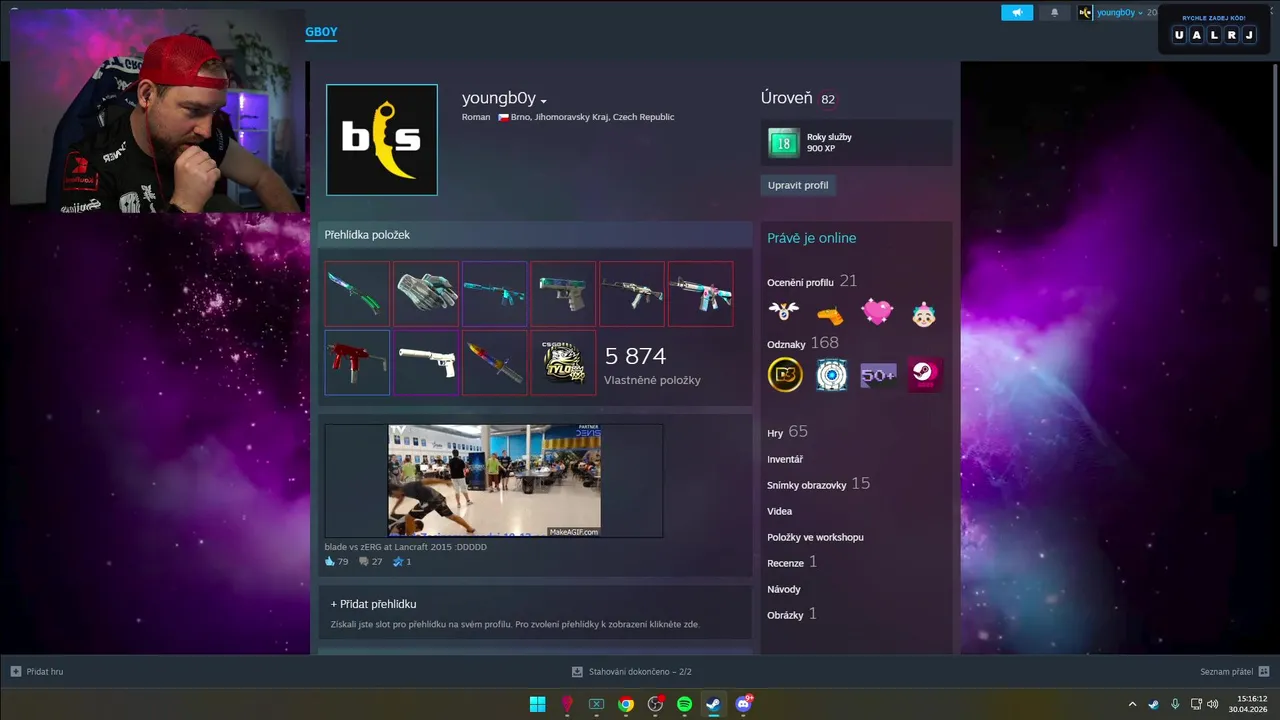Open the red Steam logo badge
This screenshot has width=1280, height=720.
924,375
